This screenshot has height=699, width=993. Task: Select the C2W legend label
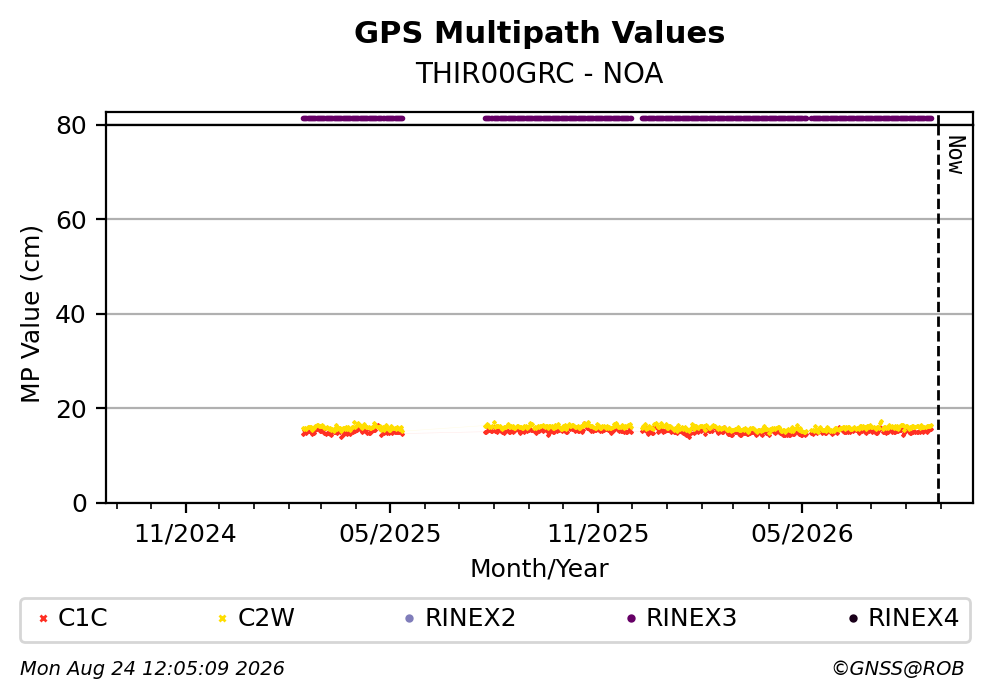266,618
